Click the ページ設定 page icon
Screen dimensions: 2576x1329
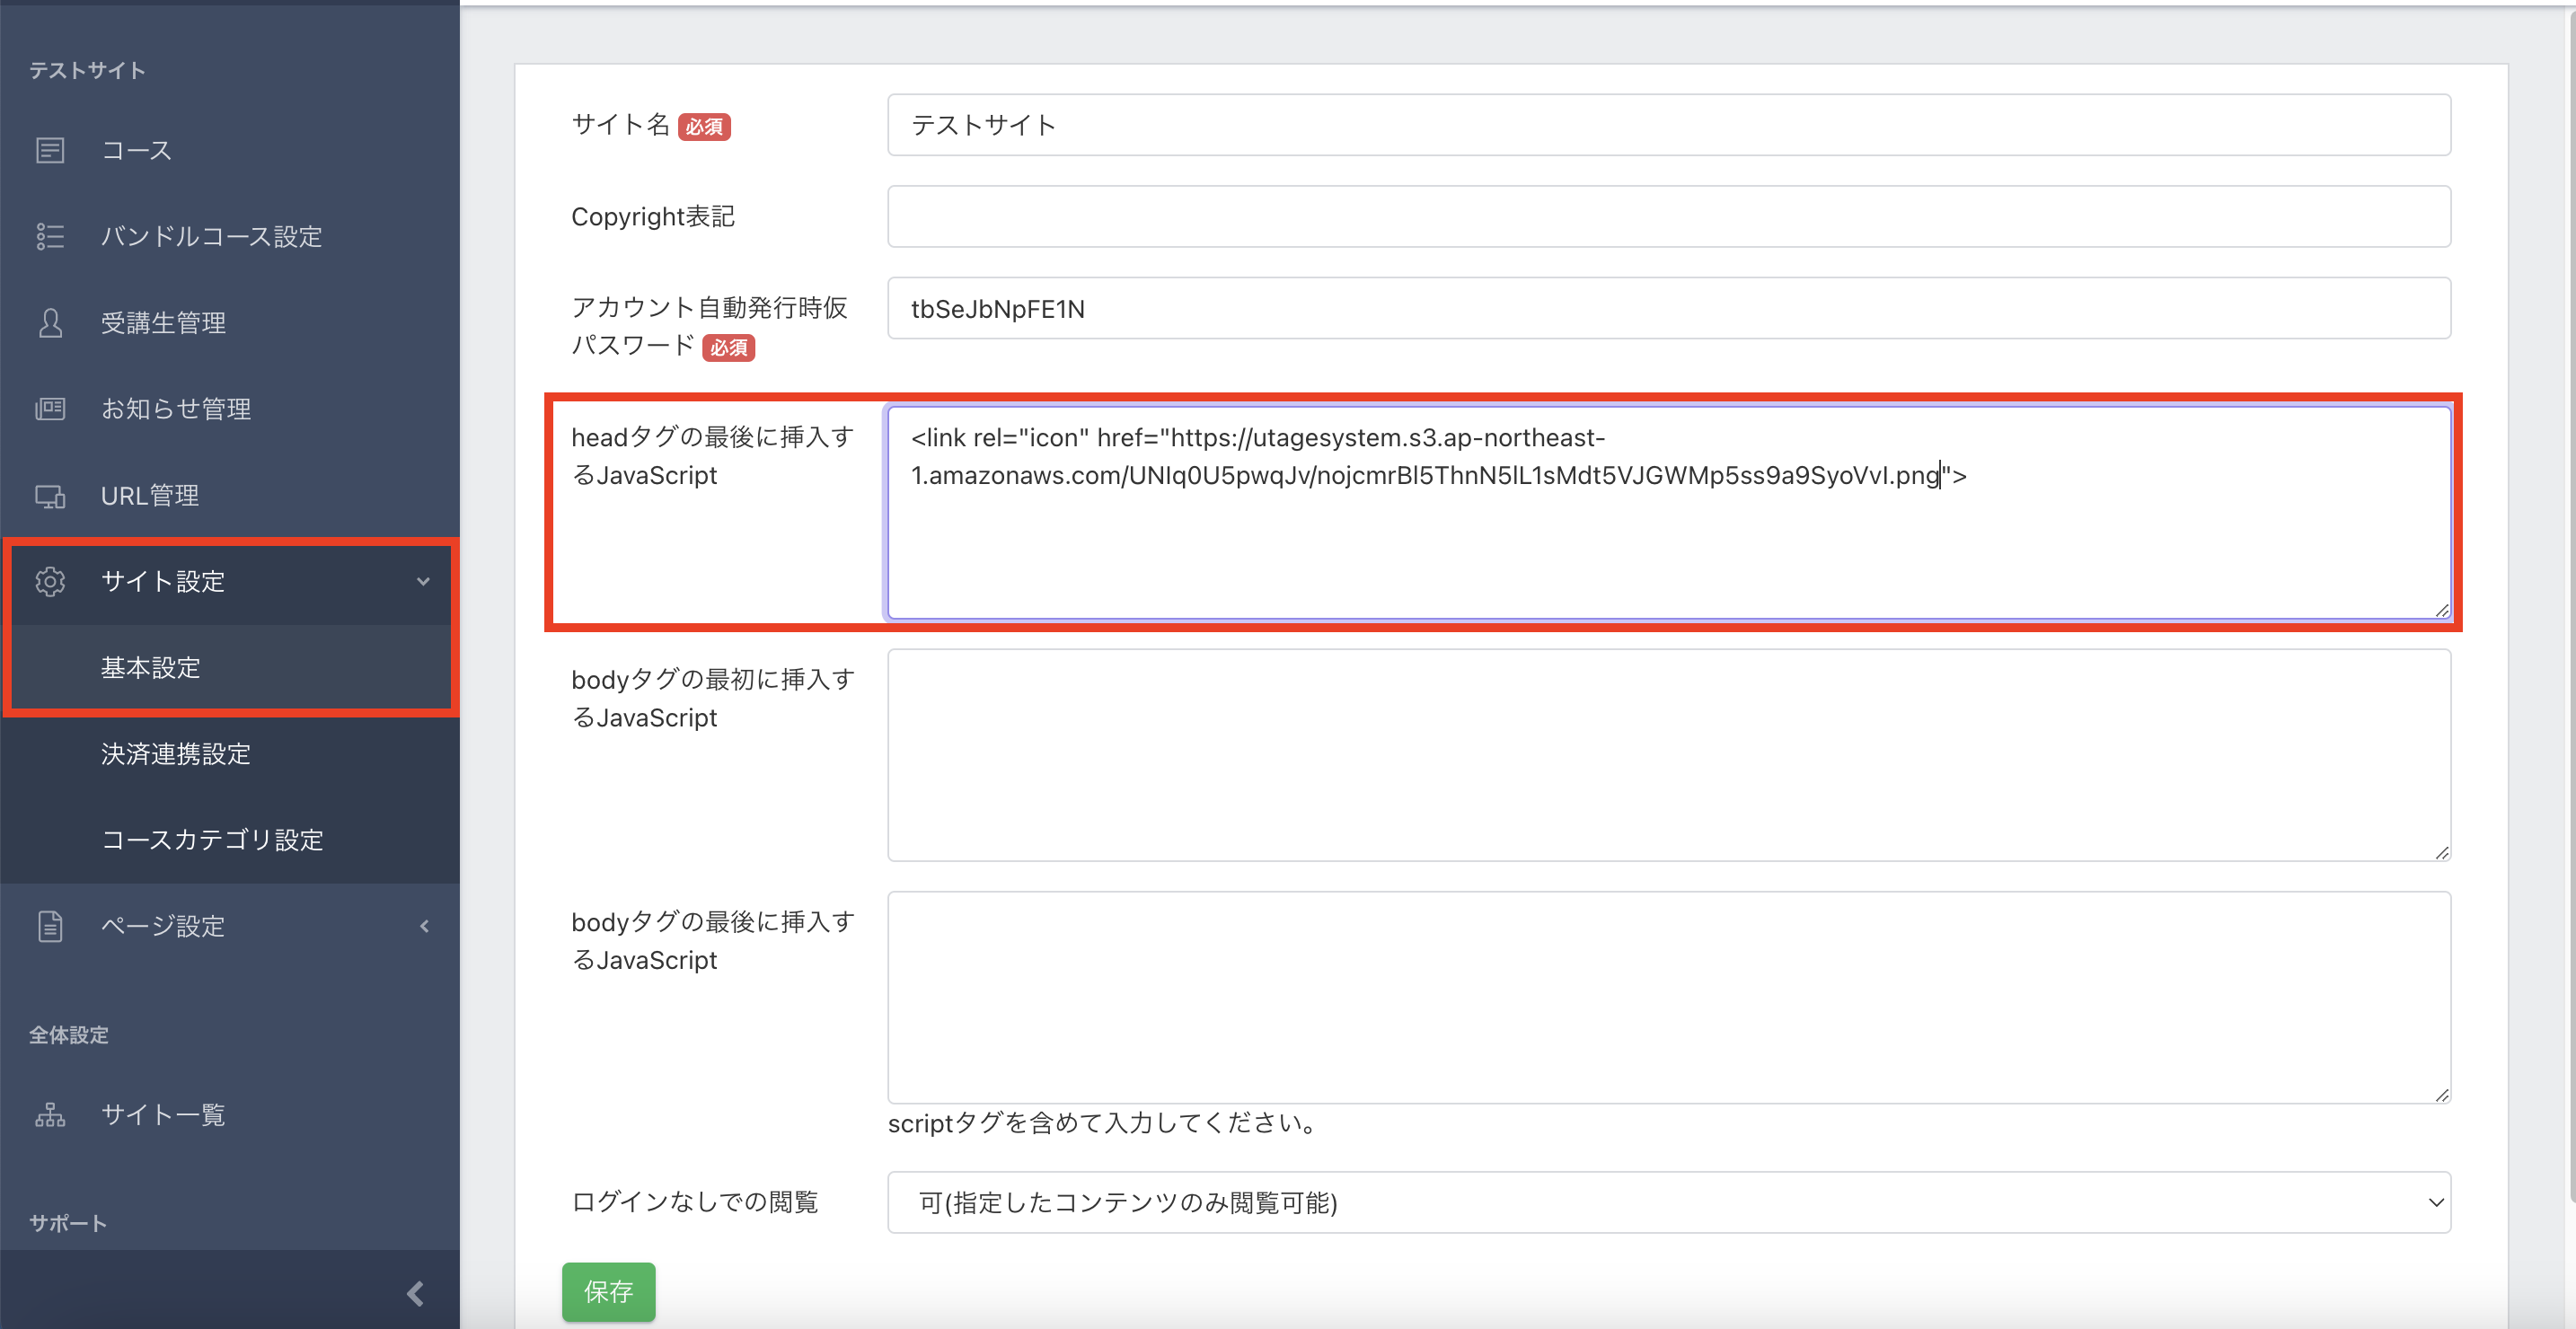(50, 926)
